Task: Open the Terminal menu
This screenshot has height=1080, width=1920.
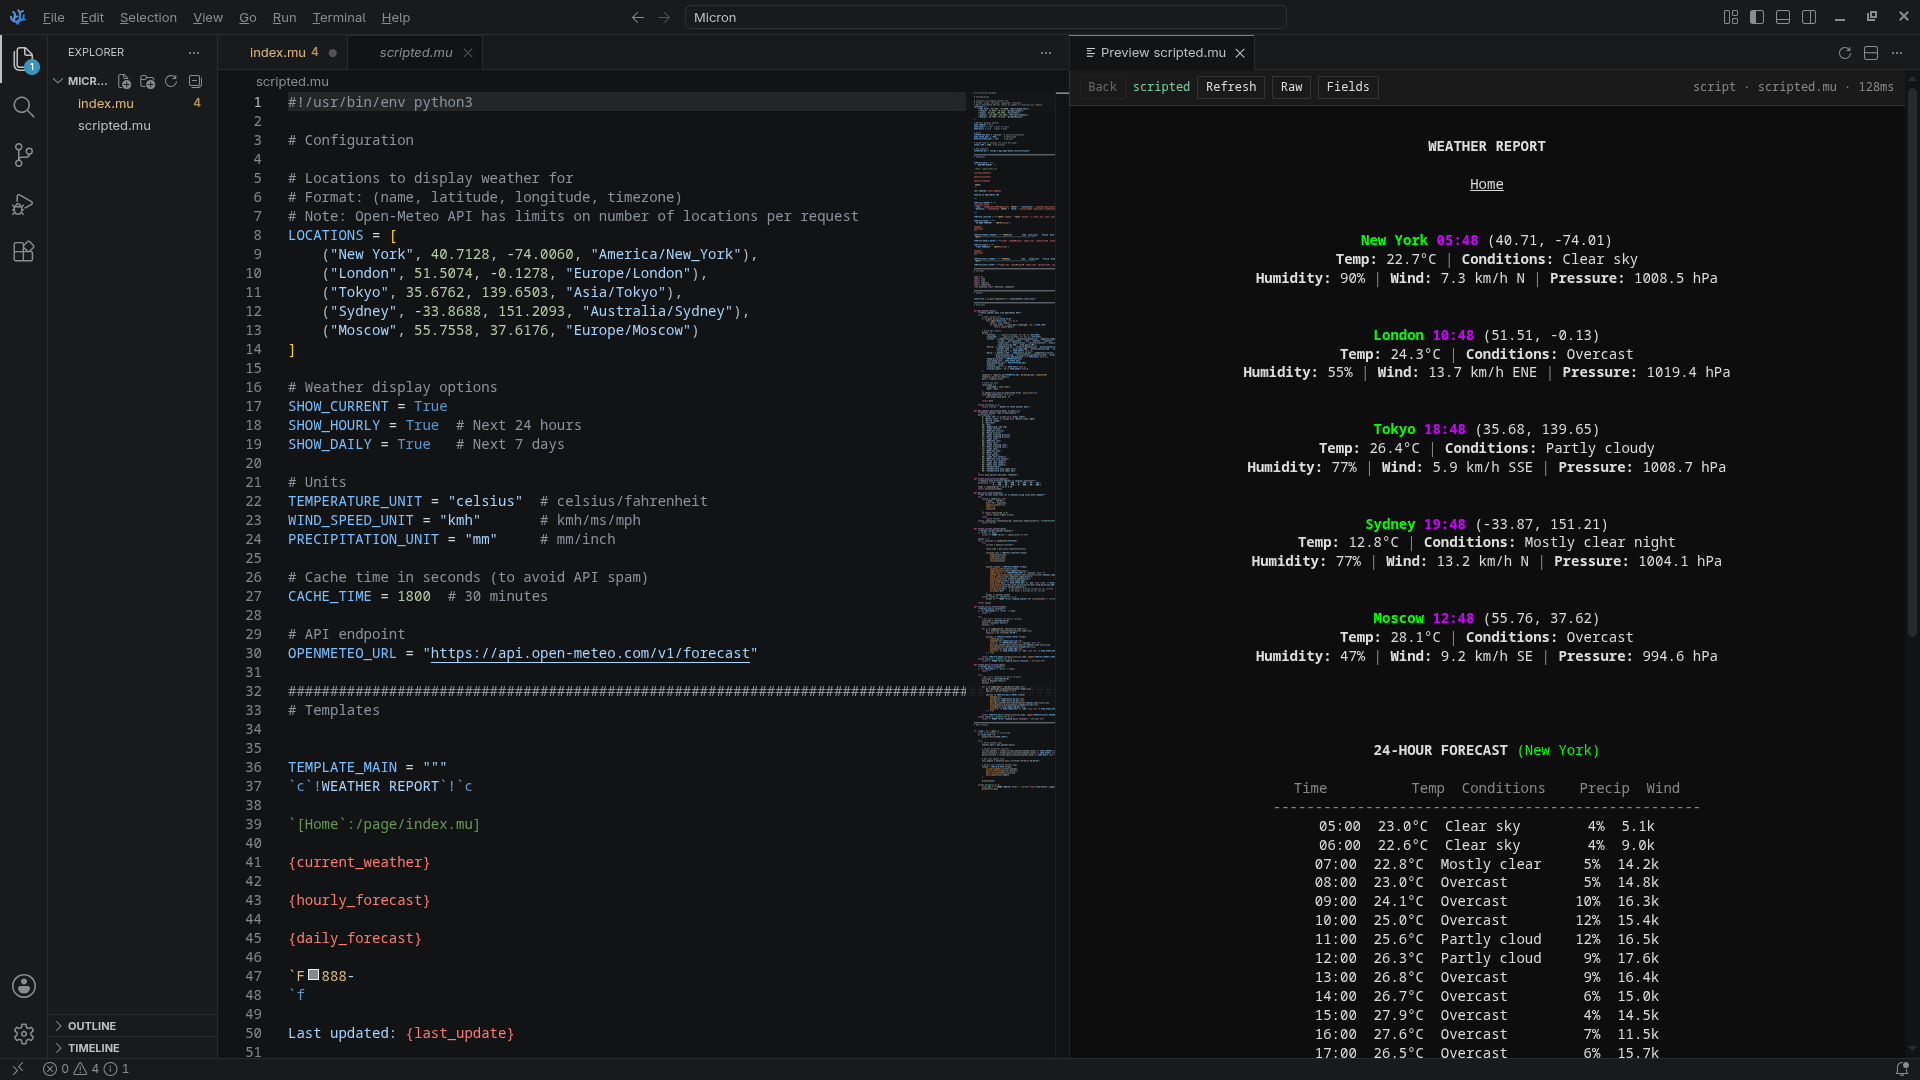Action: tap(339, 17)
